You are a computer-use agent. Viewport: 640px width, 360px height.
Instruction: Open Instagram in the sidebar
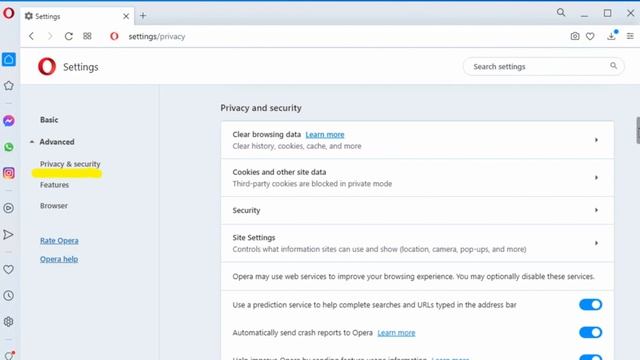coord(9,173)
